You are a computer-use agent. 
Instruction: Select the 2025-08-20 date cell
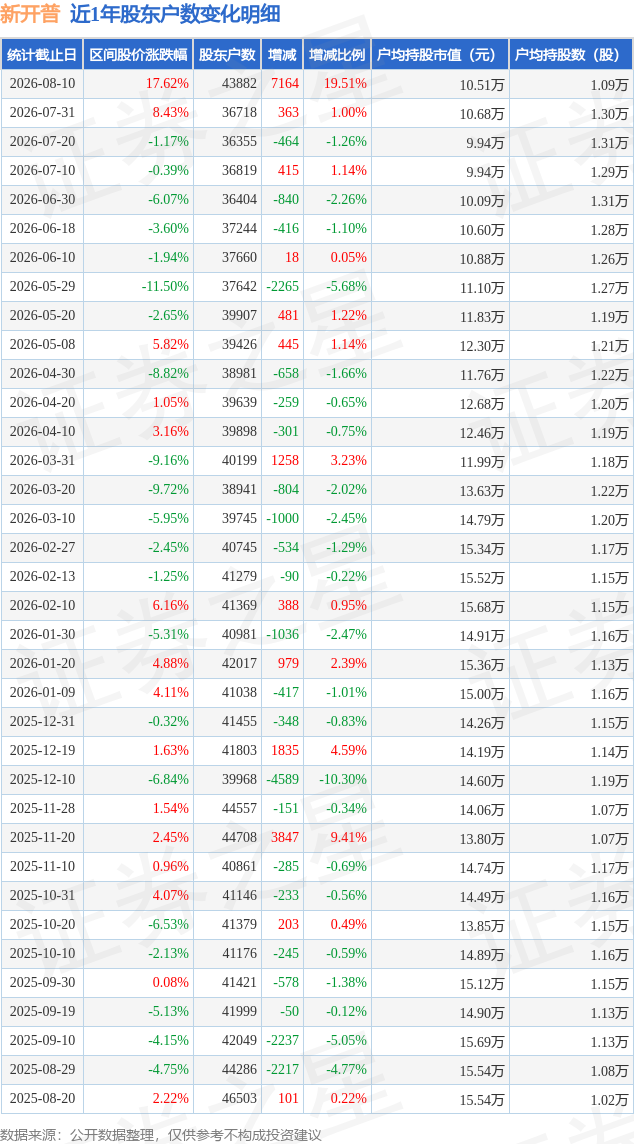[x=42, y=1098]
